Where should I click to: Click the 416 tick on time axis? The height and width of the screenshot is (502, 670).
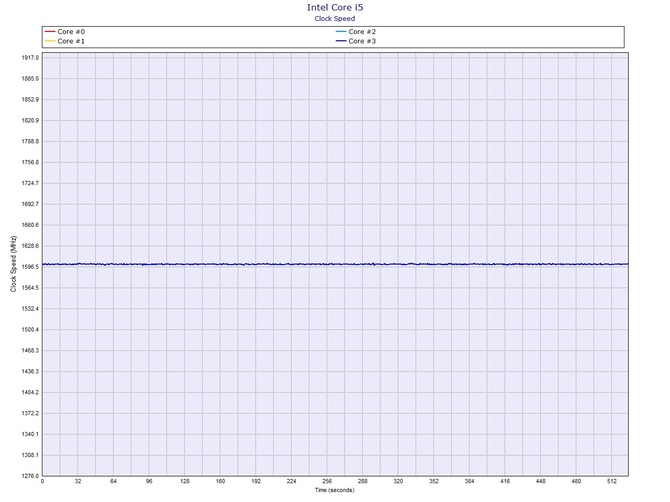505,481
